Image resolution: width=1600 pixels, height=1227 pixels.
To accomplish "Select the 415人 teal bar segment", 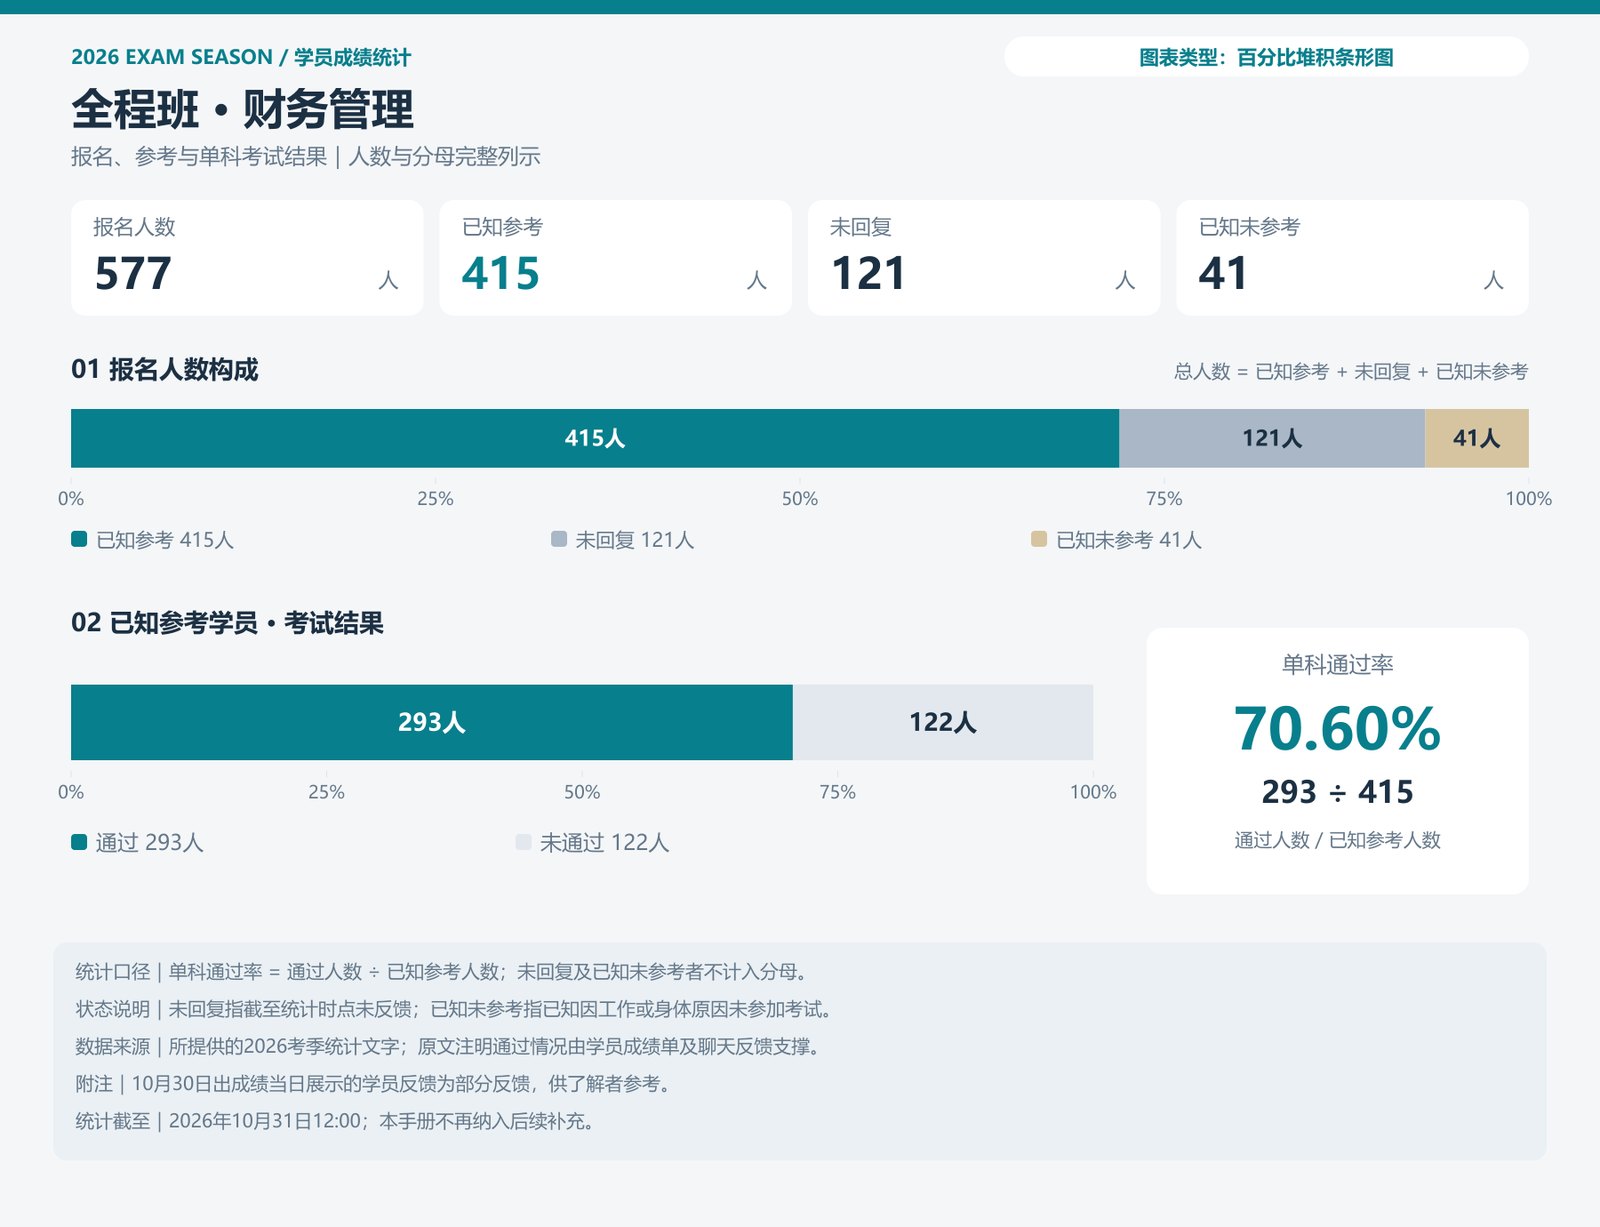I will (x=595, y=438).
